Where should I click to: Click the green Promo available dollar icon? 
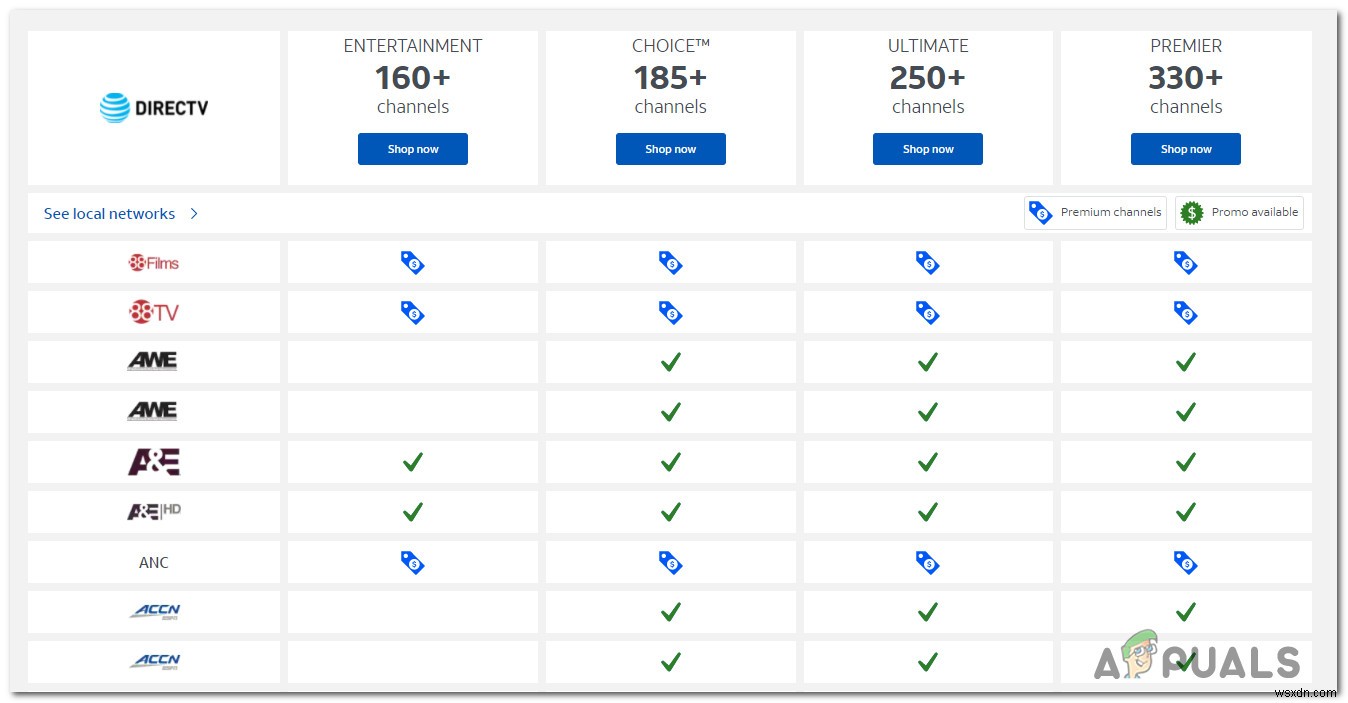pyautogui.click(x=1191, y=212)
